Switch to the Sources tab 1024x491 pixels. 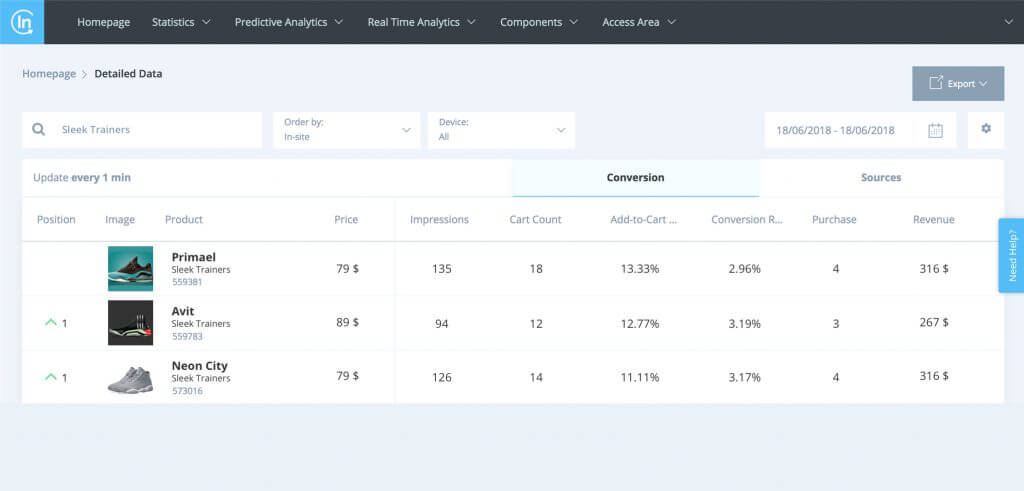coord(880,178)
